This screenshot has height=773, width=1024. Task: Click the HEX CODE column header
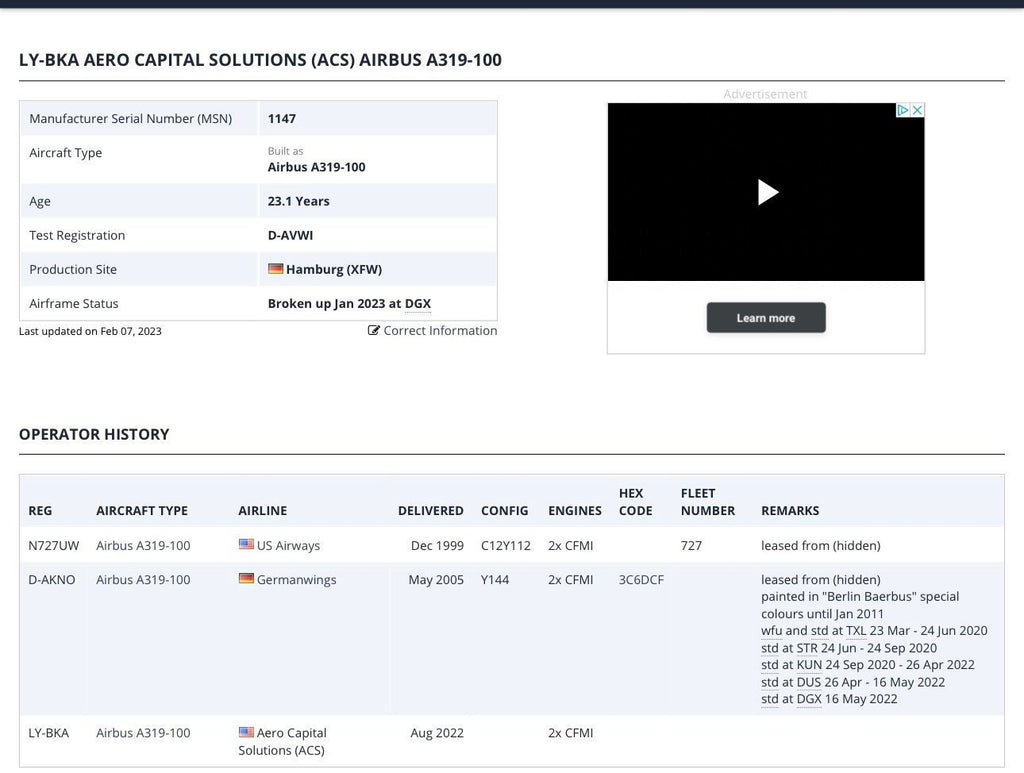point(635,502)
